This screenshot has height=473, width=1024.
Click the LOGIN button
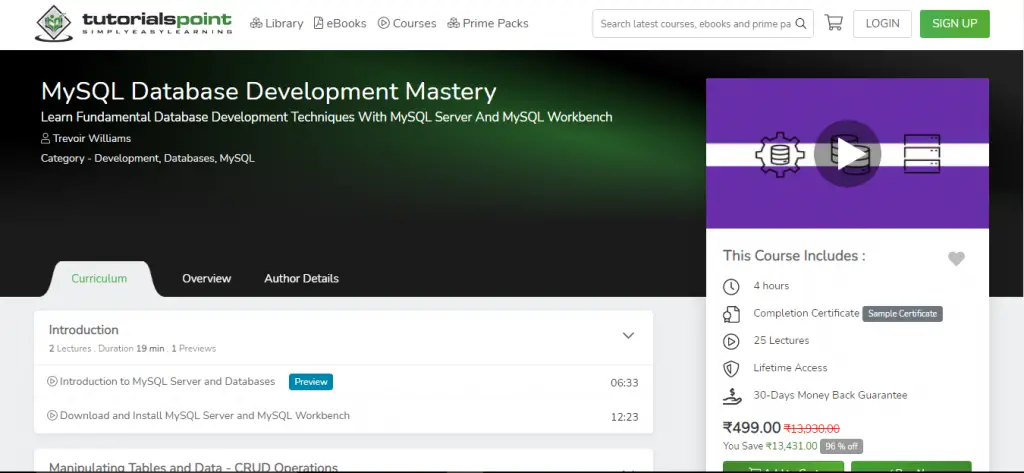[882, 24]
